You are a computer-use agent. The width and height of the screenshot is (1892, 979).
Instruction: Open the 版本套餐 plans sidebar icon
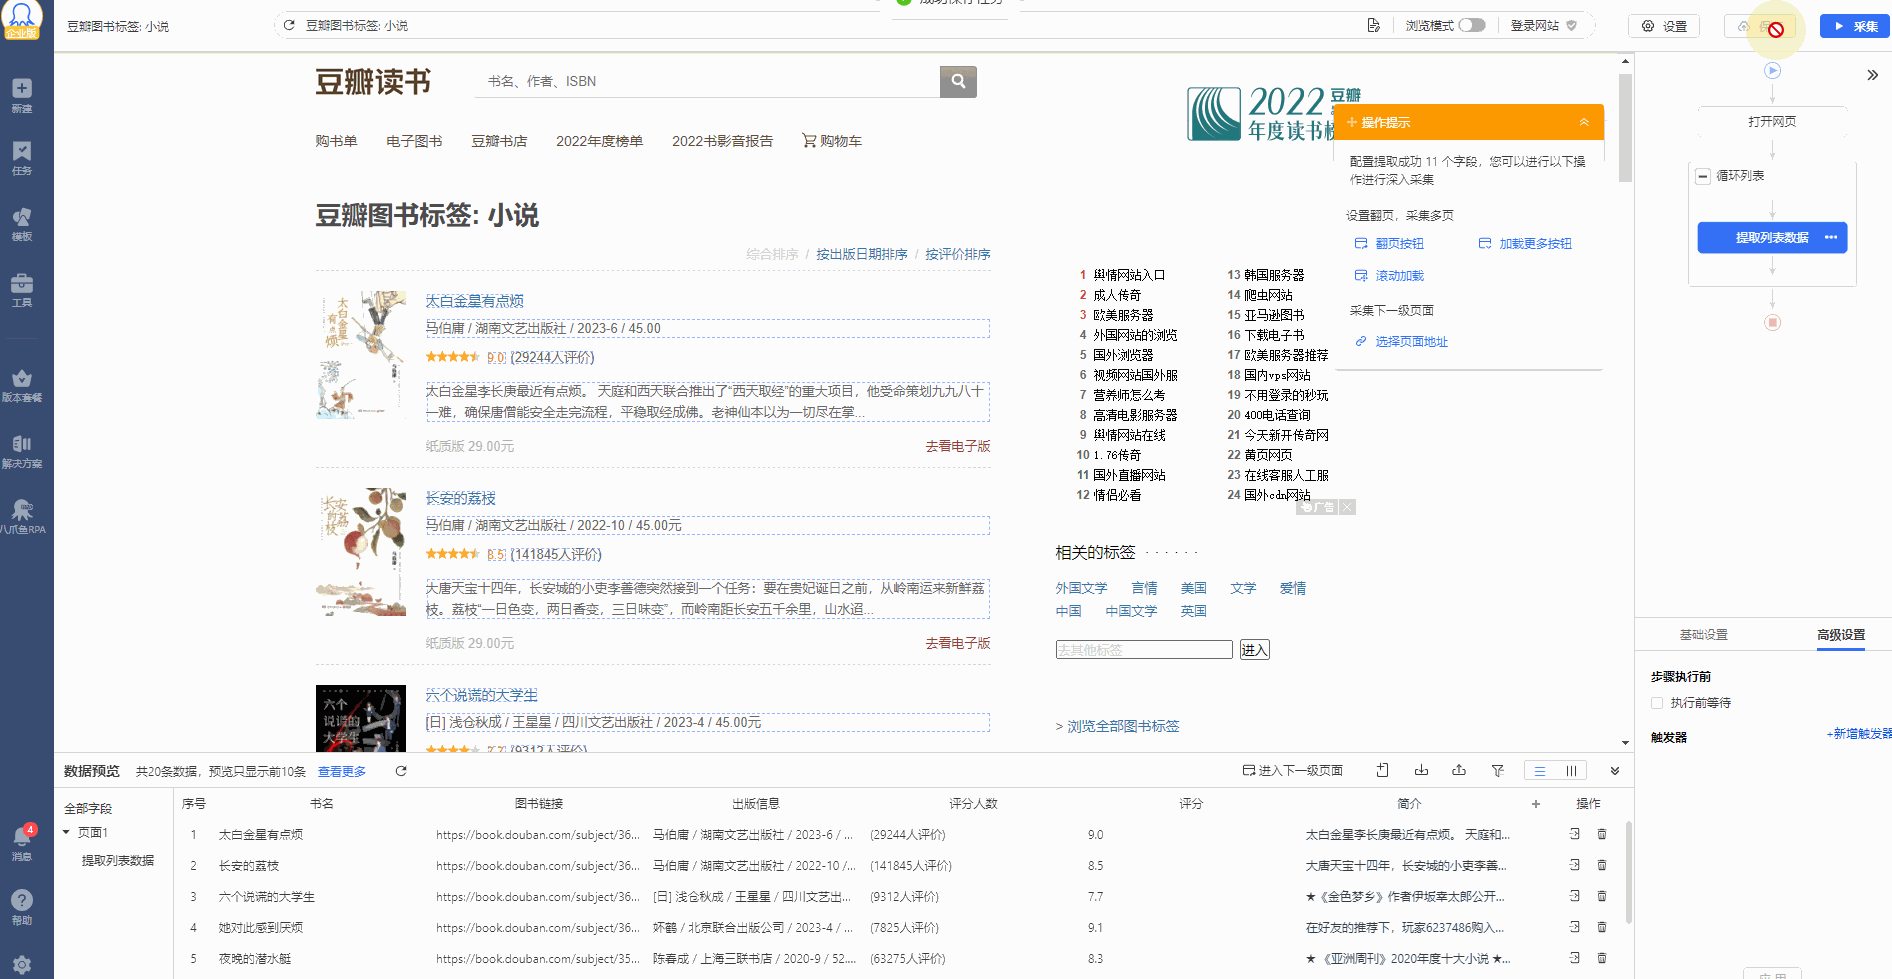tap(22, 384)
